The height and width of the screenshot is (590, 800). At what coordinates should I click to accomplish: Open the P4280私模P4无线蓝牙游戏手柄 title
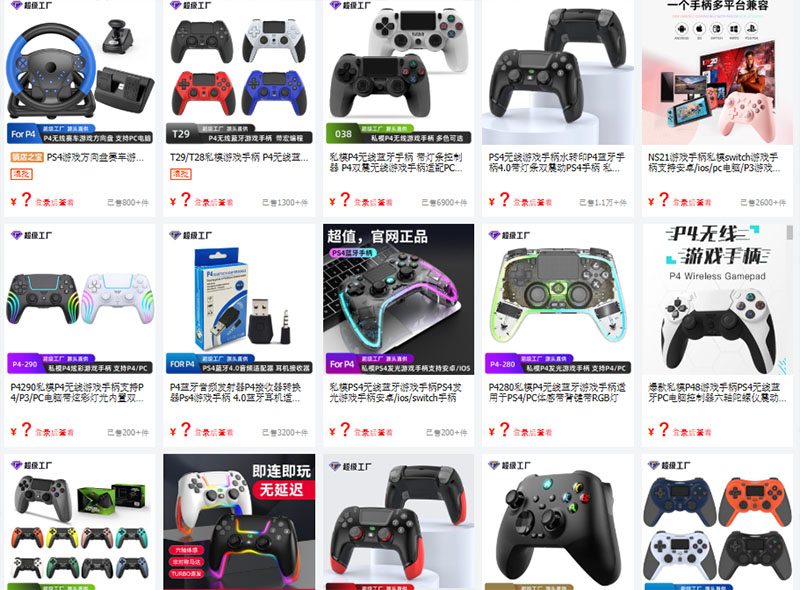point(557,392)
